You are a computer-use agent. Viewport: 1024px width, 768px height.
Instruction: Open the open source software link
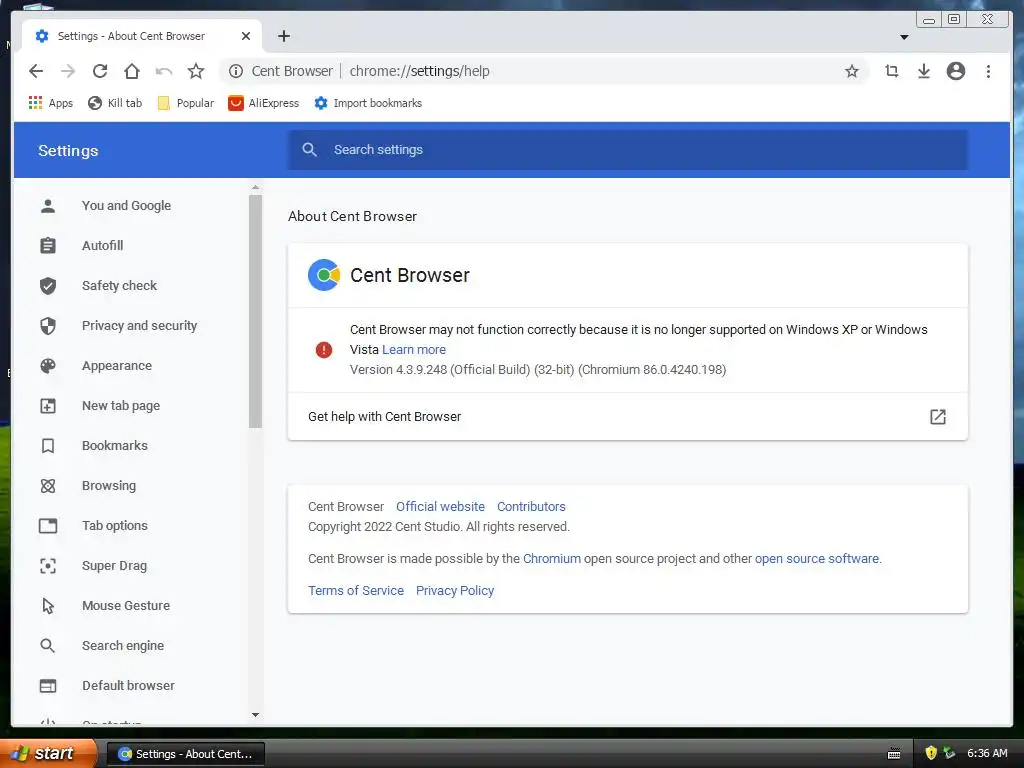817,558
